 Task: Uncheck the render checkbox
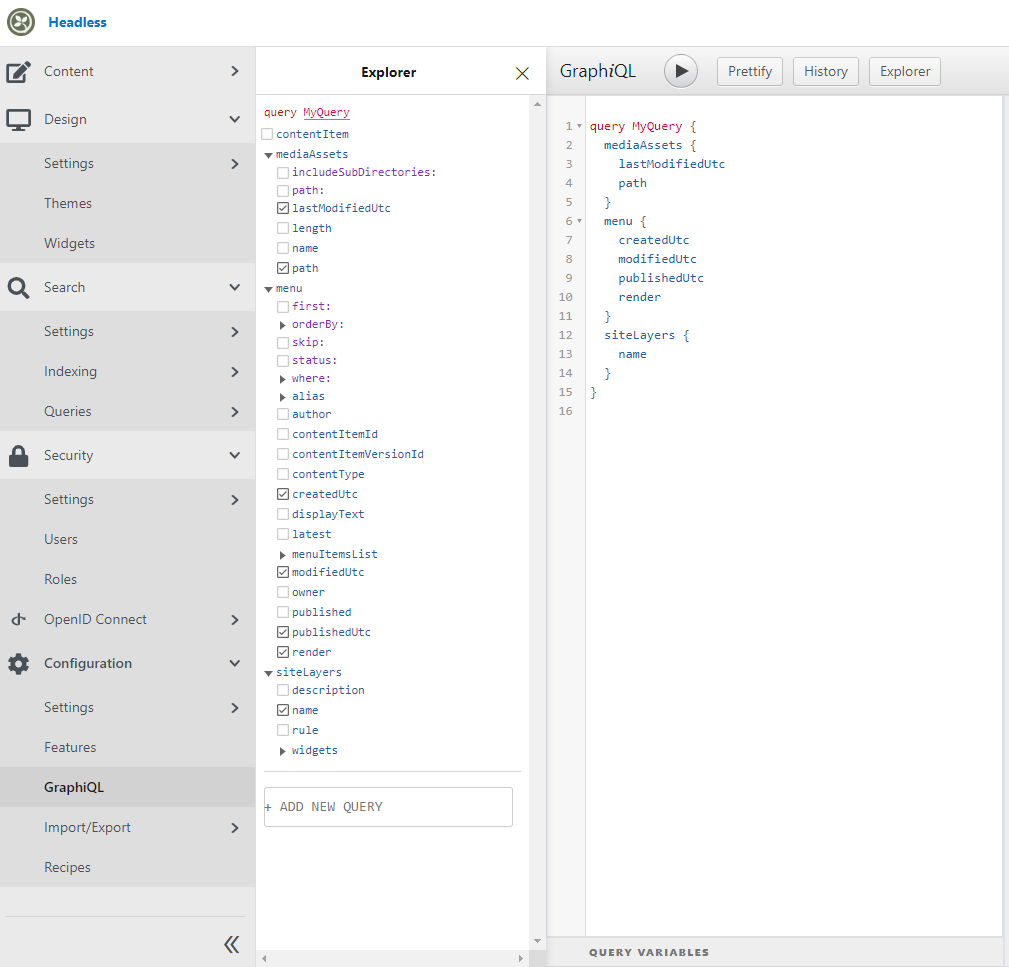pyautogui.click(x=282, y=652)
